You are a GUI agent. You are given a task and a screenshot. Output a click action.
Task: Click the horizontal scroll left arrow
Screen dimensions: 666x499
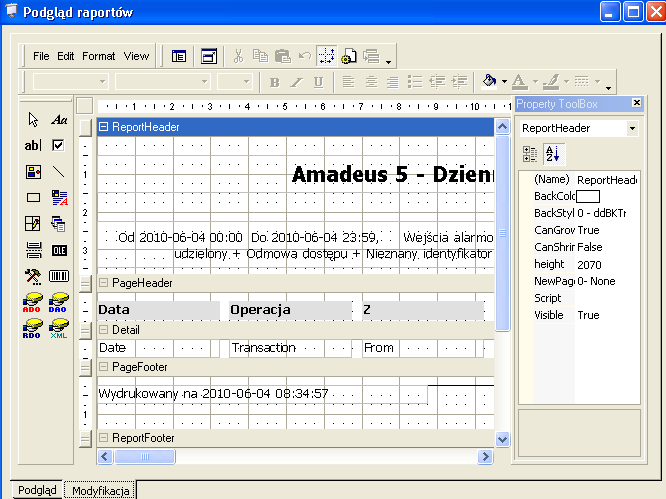pyautogui.click(x=105, y=457)
